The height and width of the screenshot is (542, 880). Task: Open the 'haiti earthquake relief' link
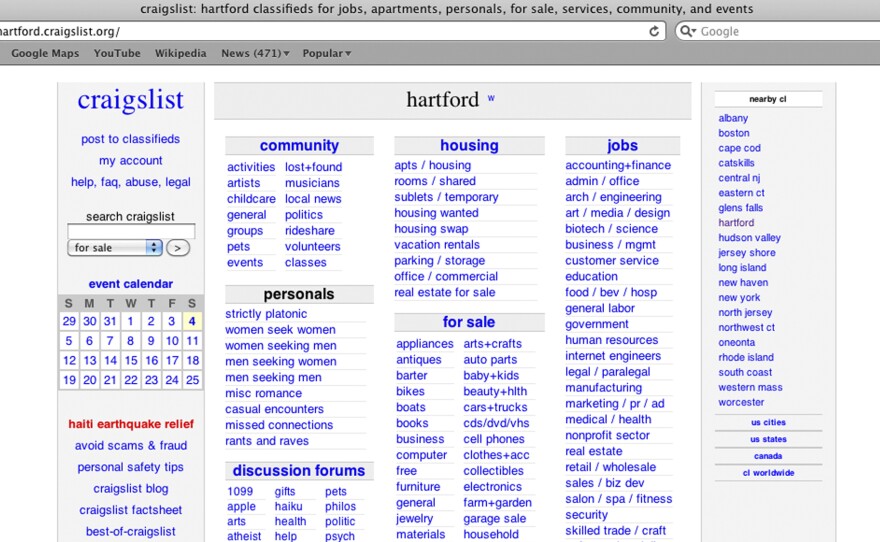pos(131,424)
